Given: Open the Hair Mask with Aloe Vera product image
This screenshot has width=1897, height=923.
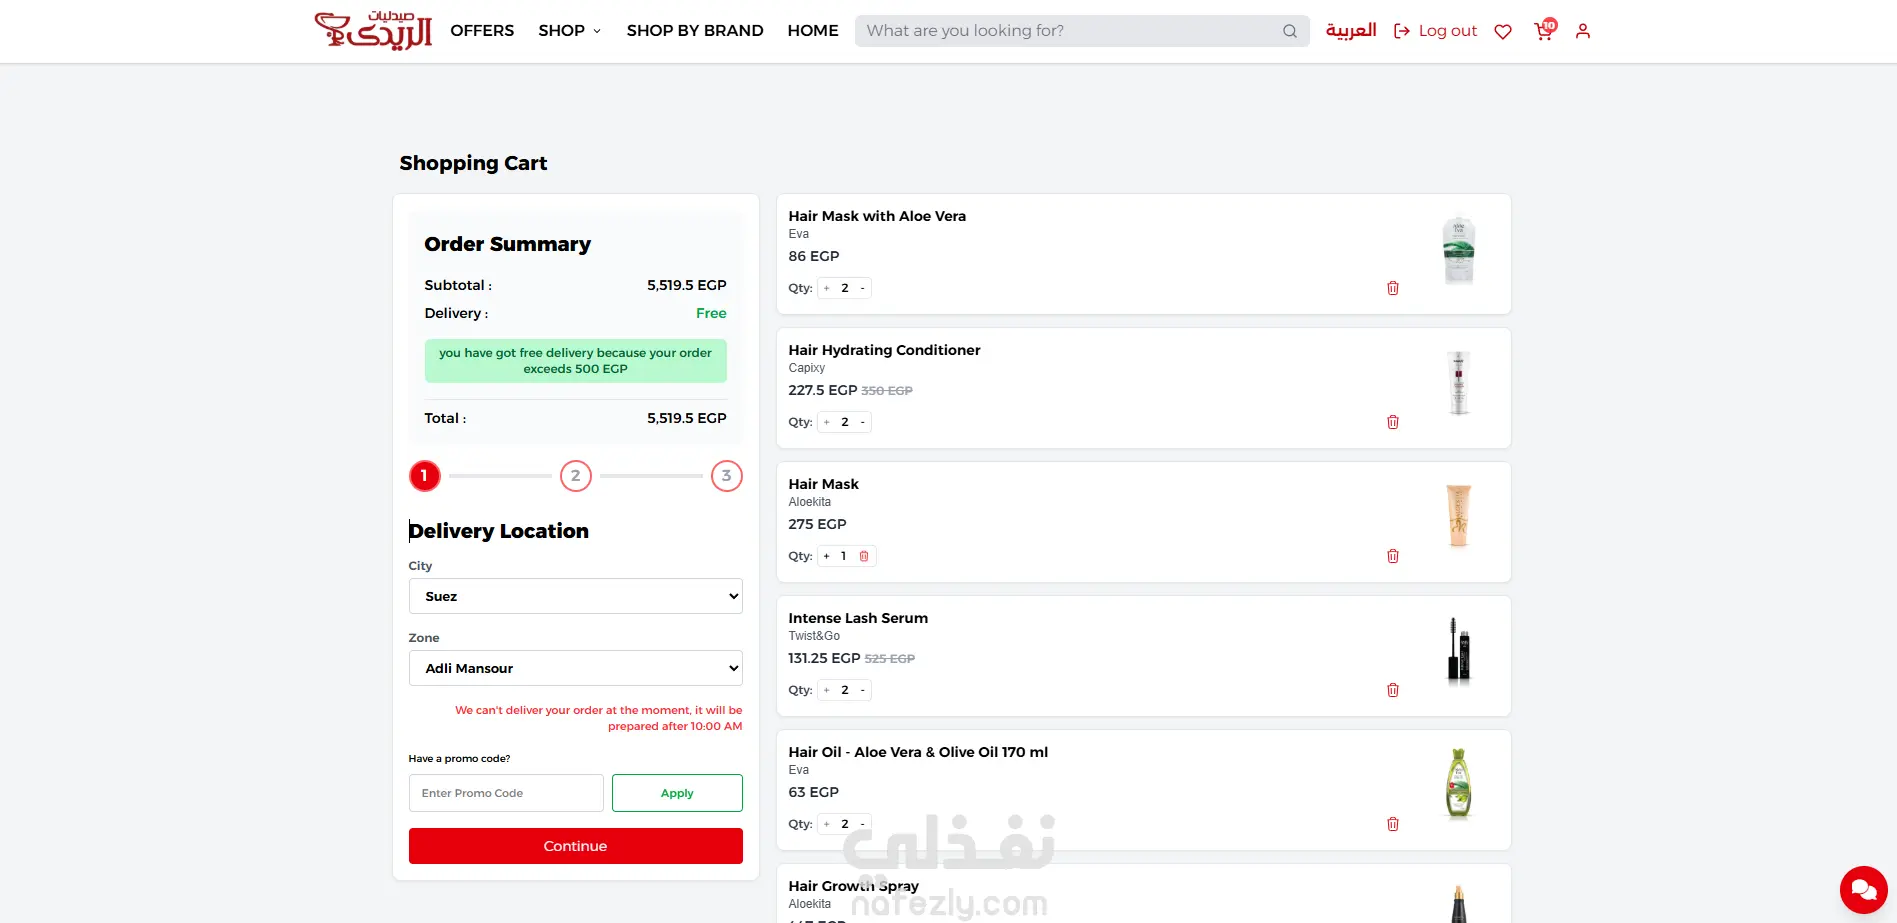Looking at the screenshot, I should click(x=1459, y=251).
